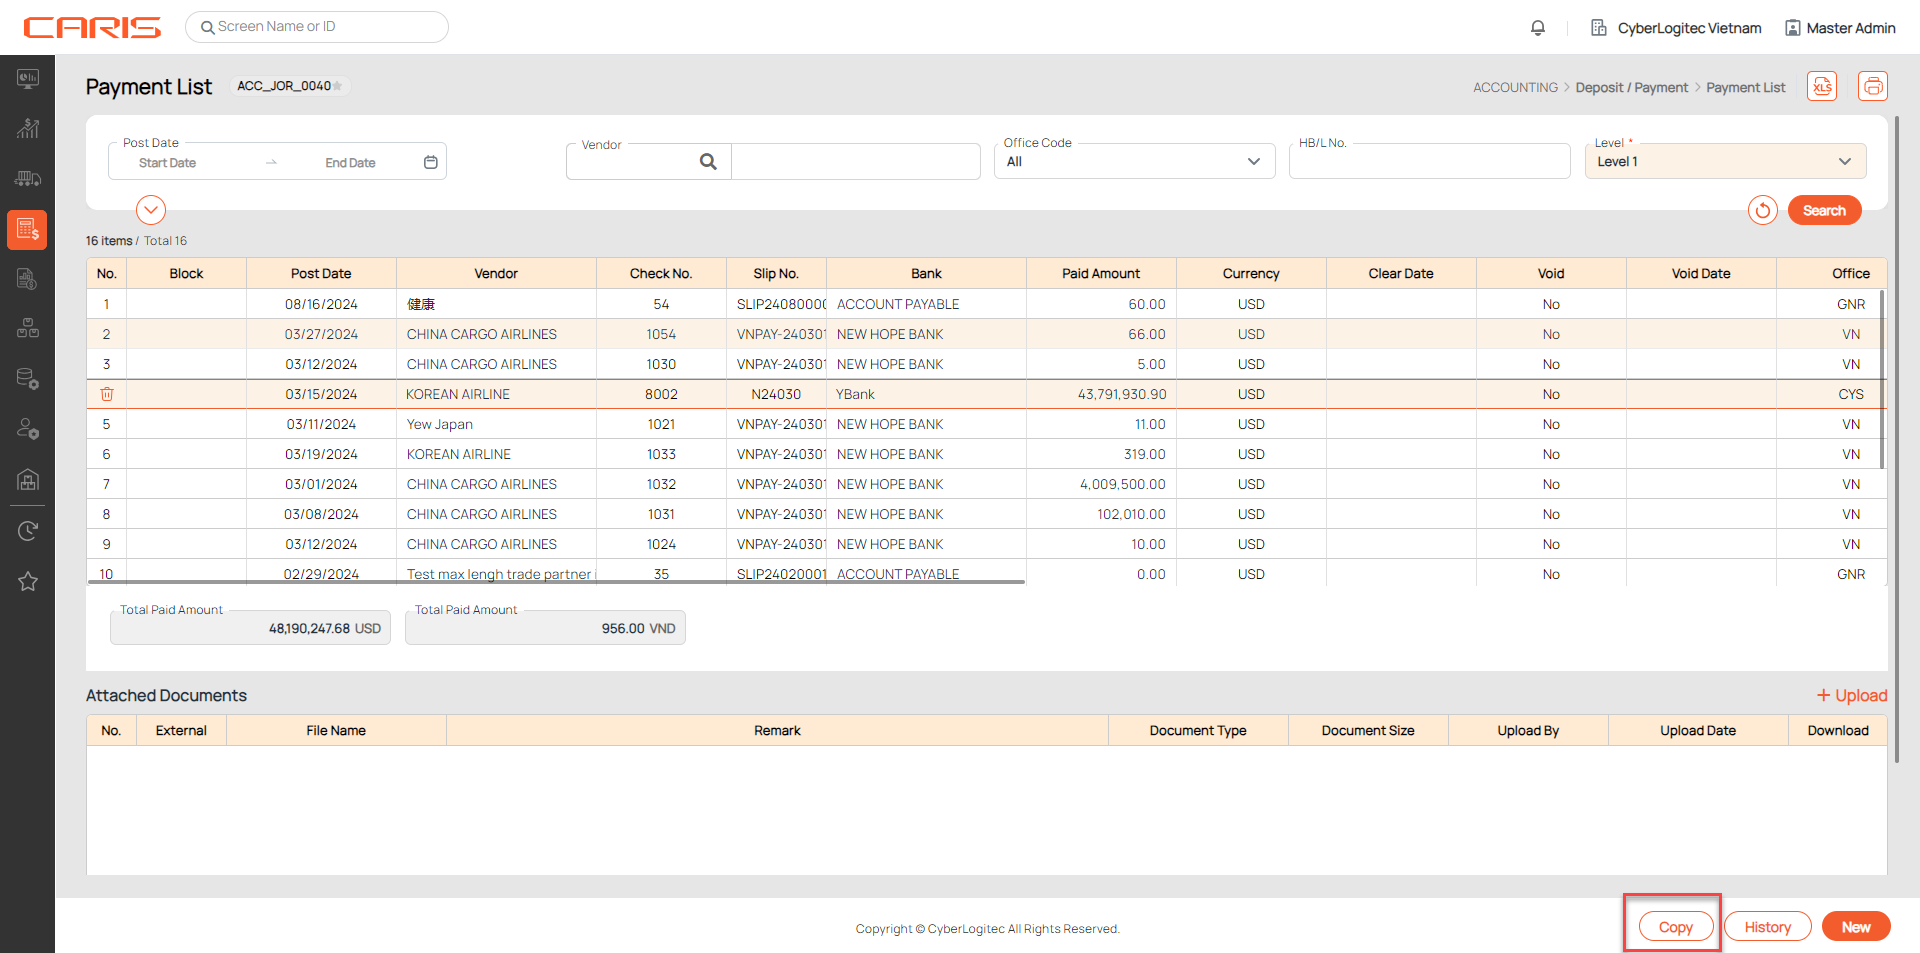Viewport: 1920px width, 953px height.
Task: Open the Level dropdown
Action: 1725,162
